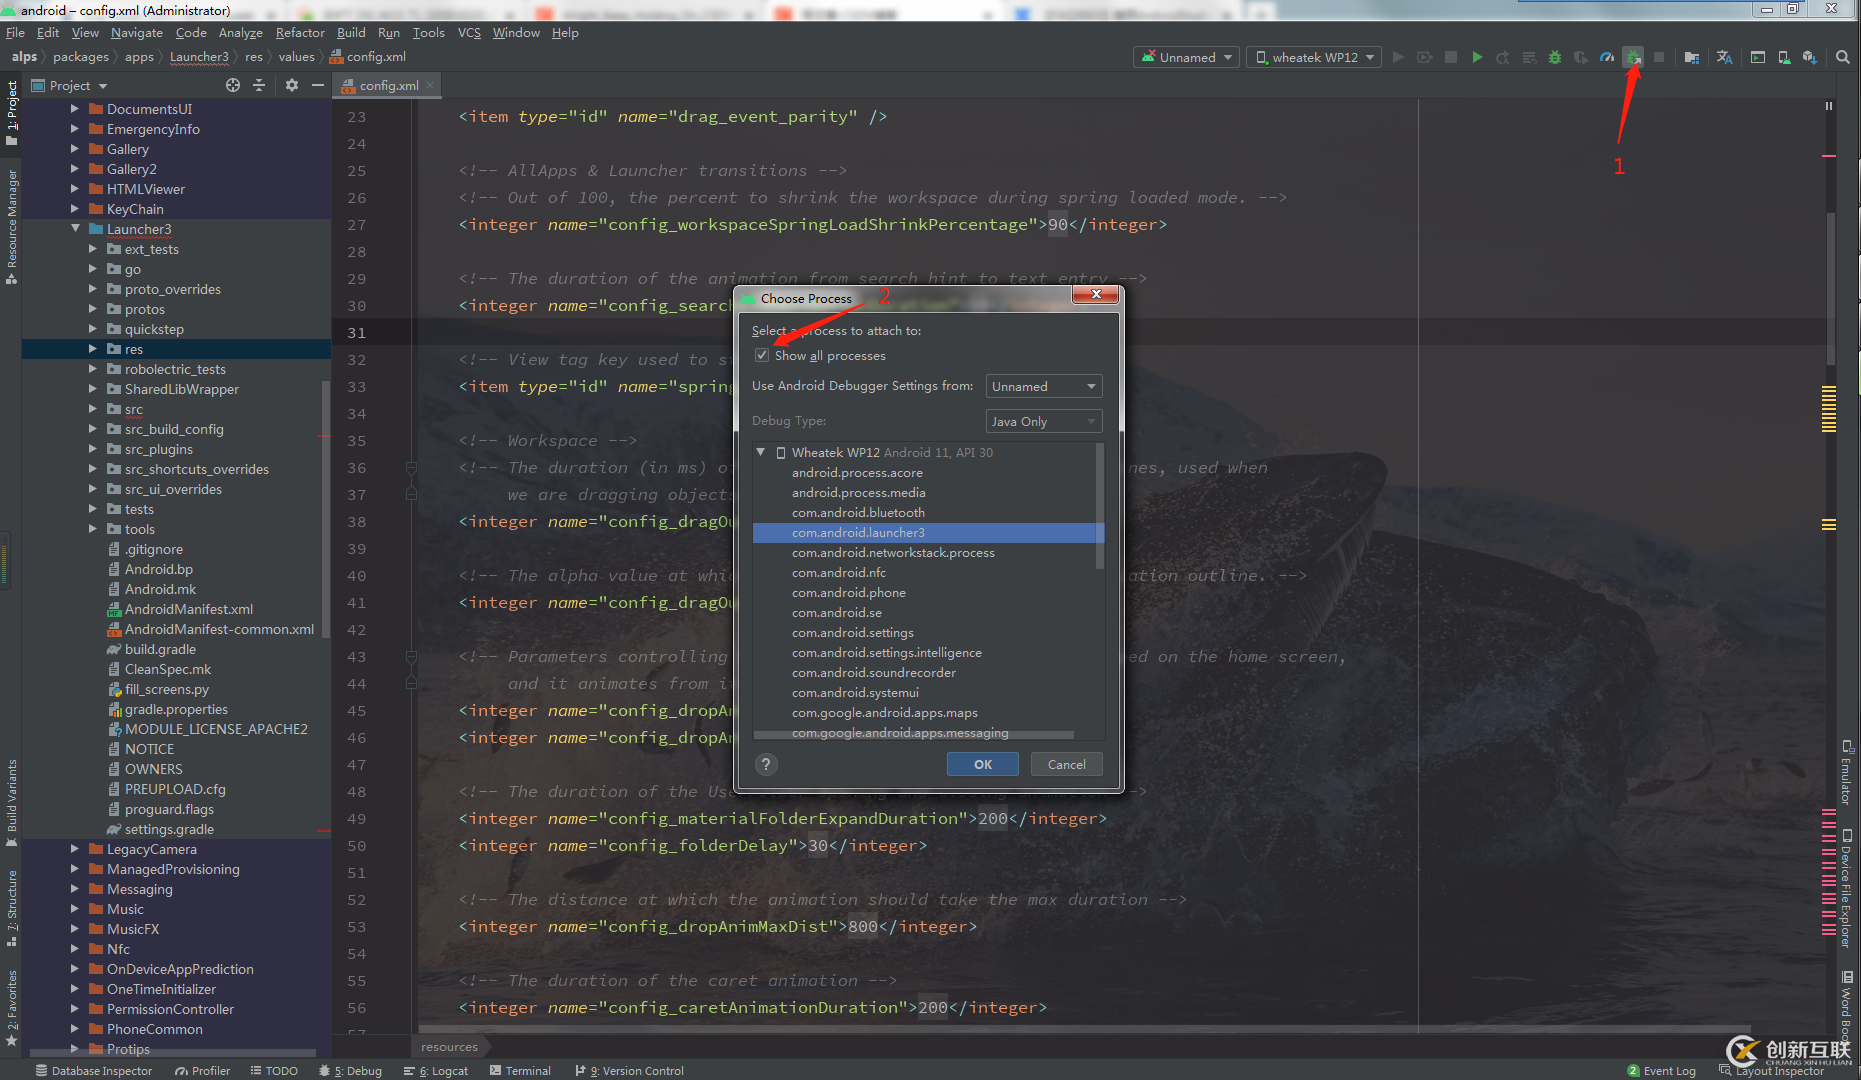Toggle Show all processes checkbox
This screenshot has height=1080, width=1861.
pyautogui.click(x=762, y=355)
